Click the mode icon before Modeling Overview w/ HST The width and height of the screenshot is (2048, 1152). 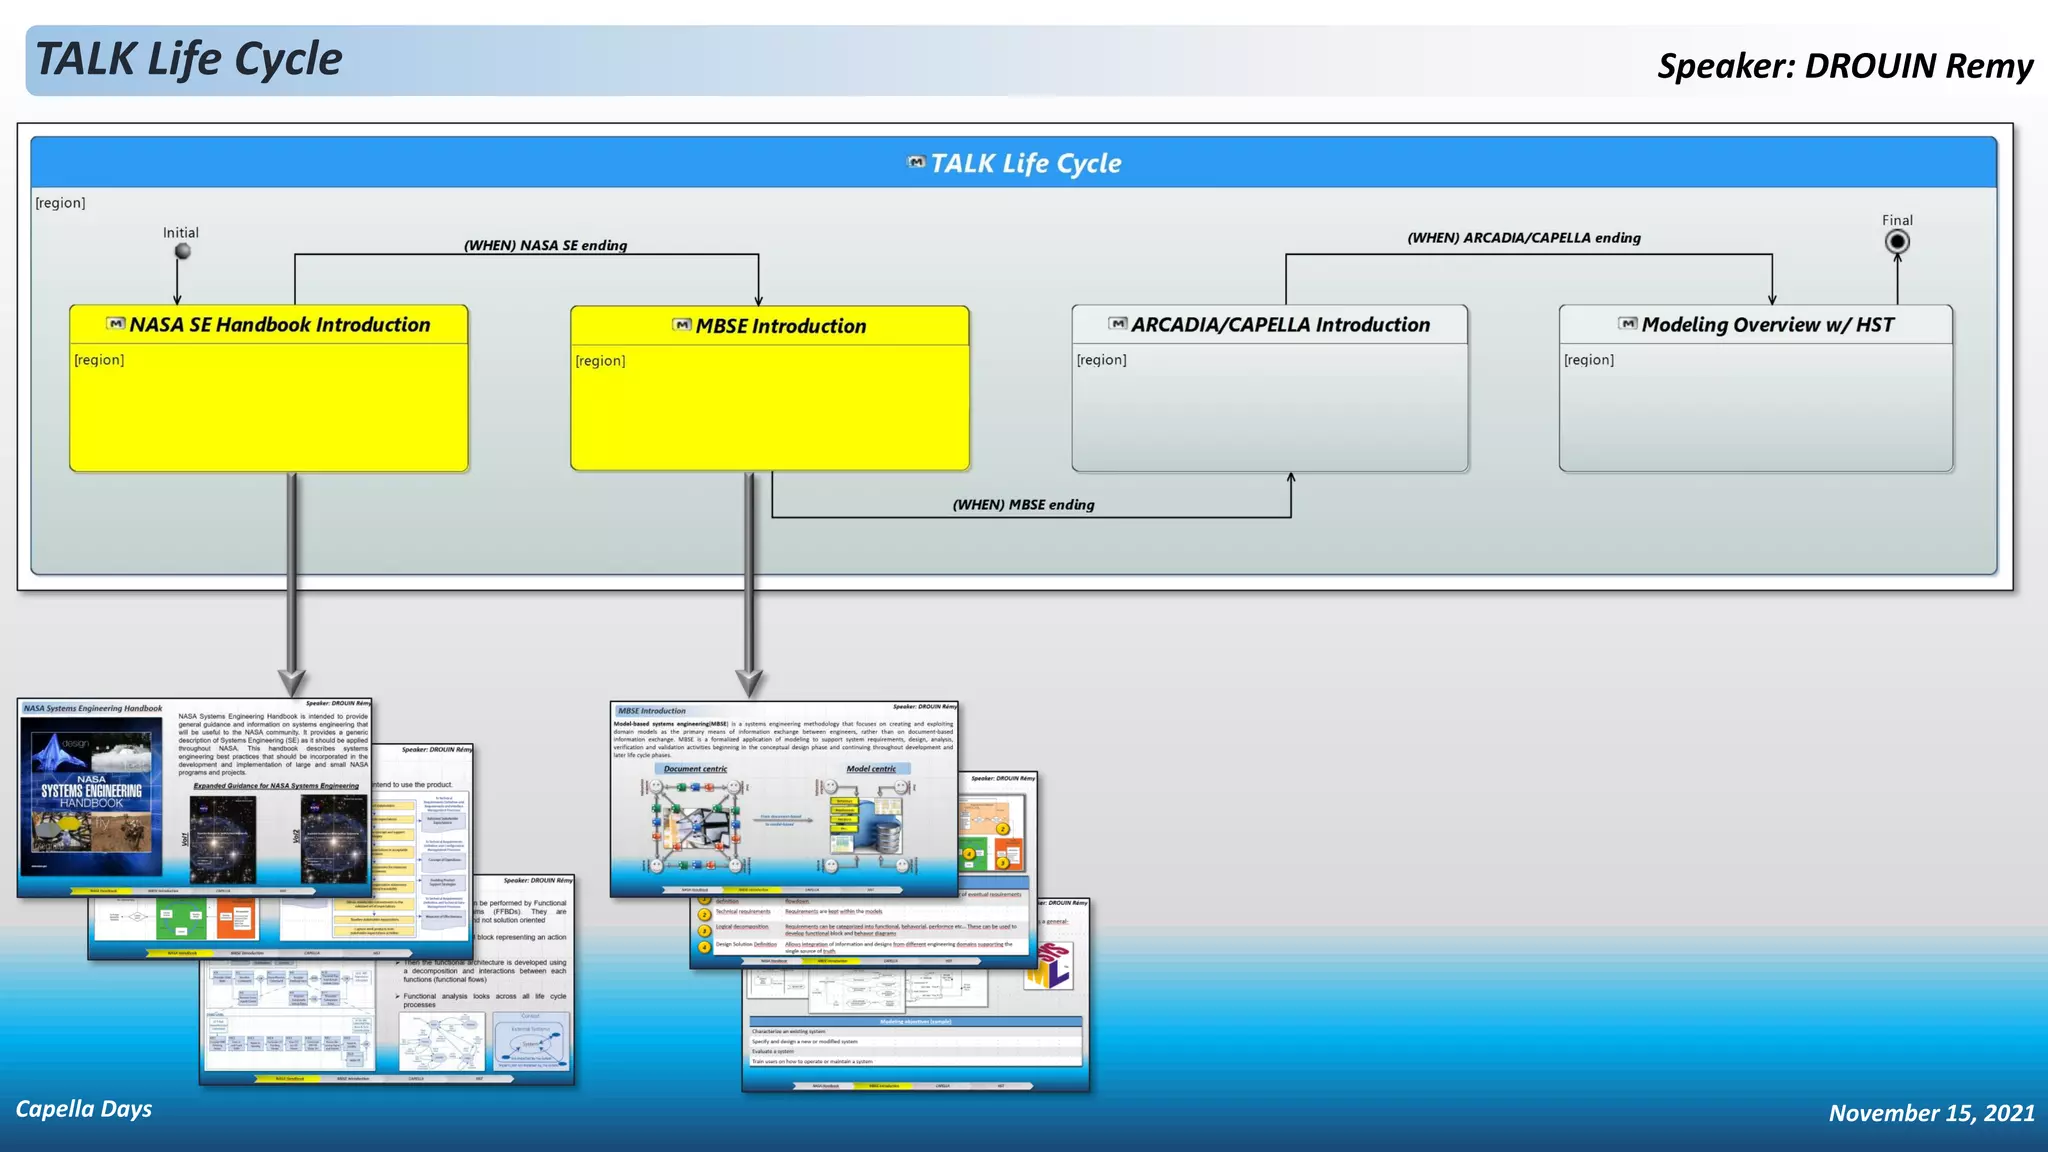coord(1628,324)
